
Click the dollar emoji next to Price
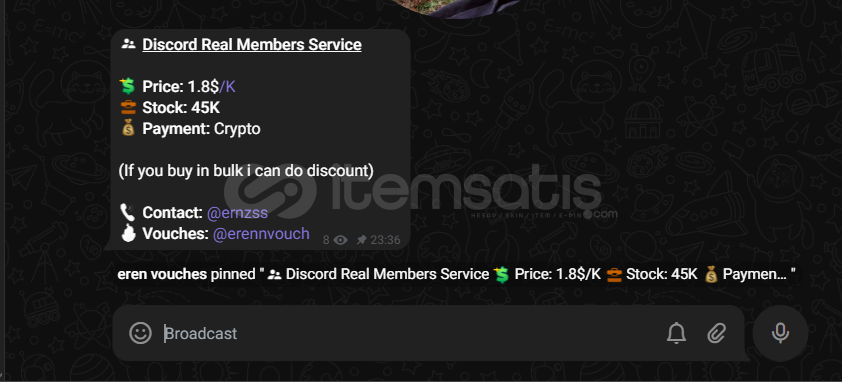point(127,87)
